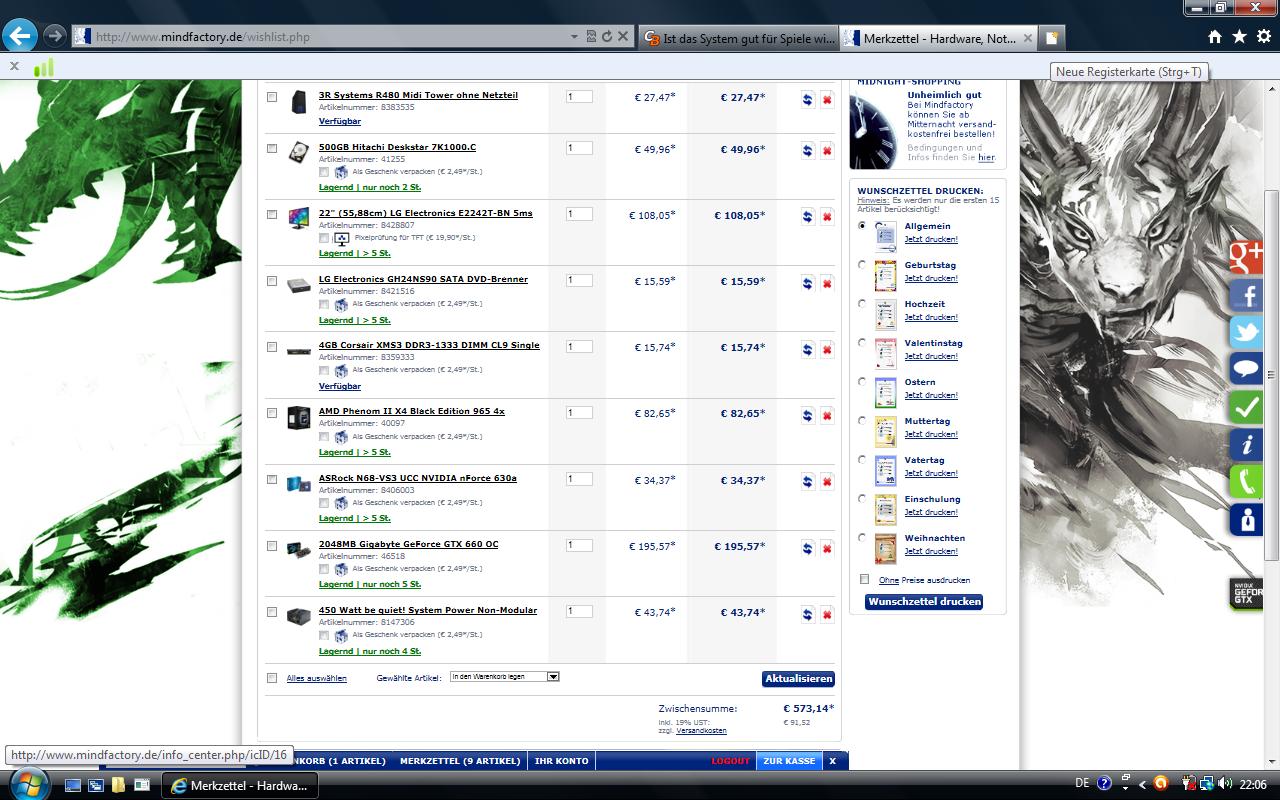The width and height of the screenshot is (1280, 800).
Task: Open the Versandkosten link
Action: pos(701,731)
